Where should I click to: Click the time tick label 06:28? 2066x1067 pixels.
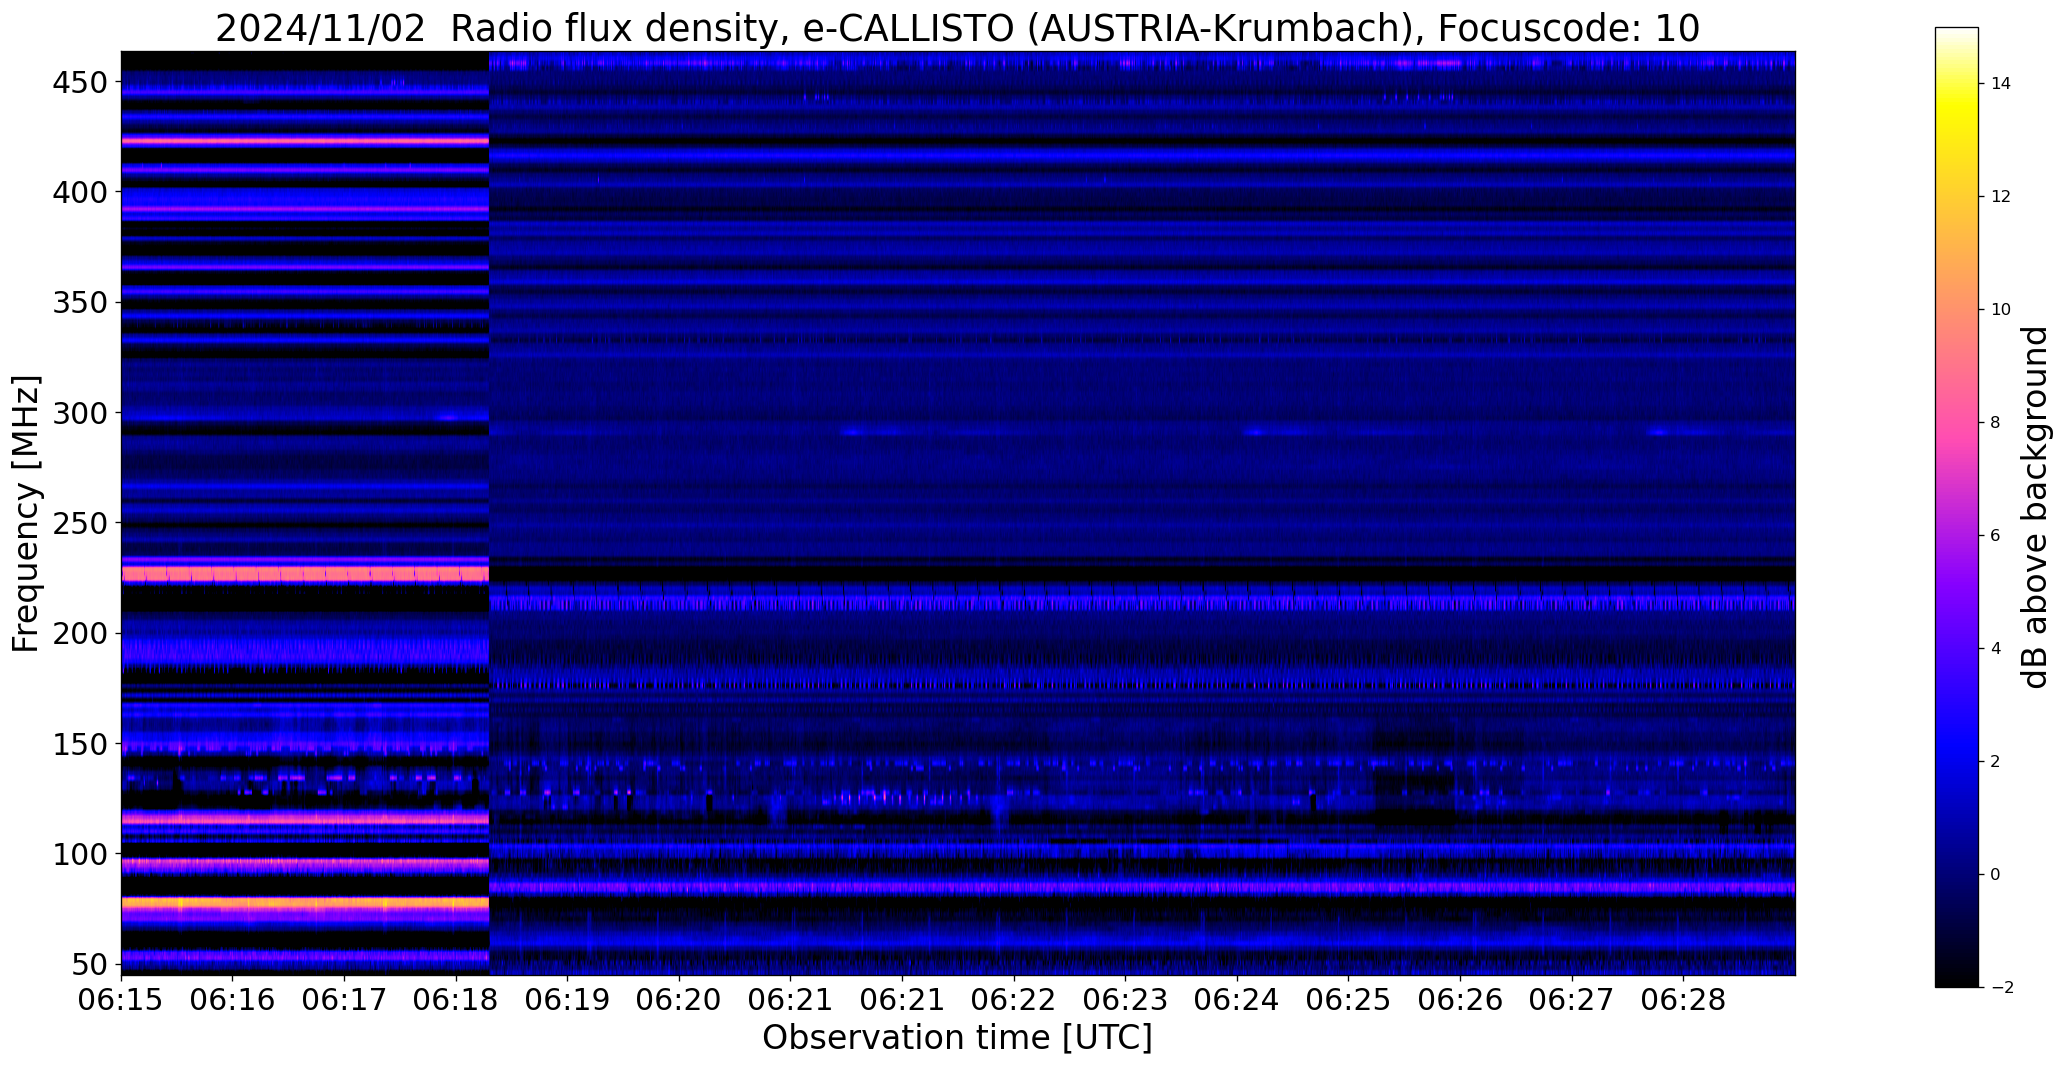1683,1000
